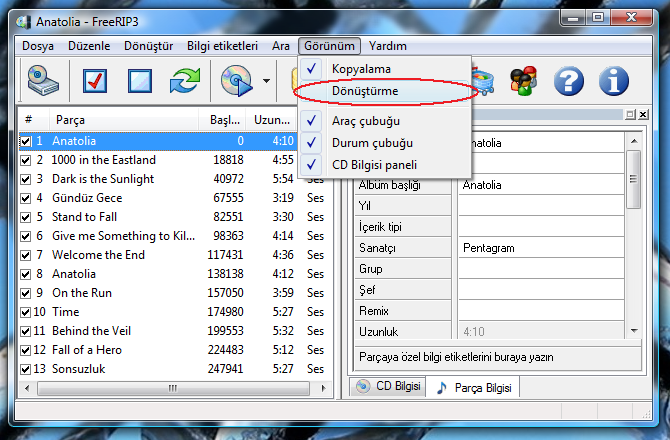This screenshot has height=440, width=670.
Task: Open the Düzenle menu
Action: pyautogui.click(x=89, y=46)
